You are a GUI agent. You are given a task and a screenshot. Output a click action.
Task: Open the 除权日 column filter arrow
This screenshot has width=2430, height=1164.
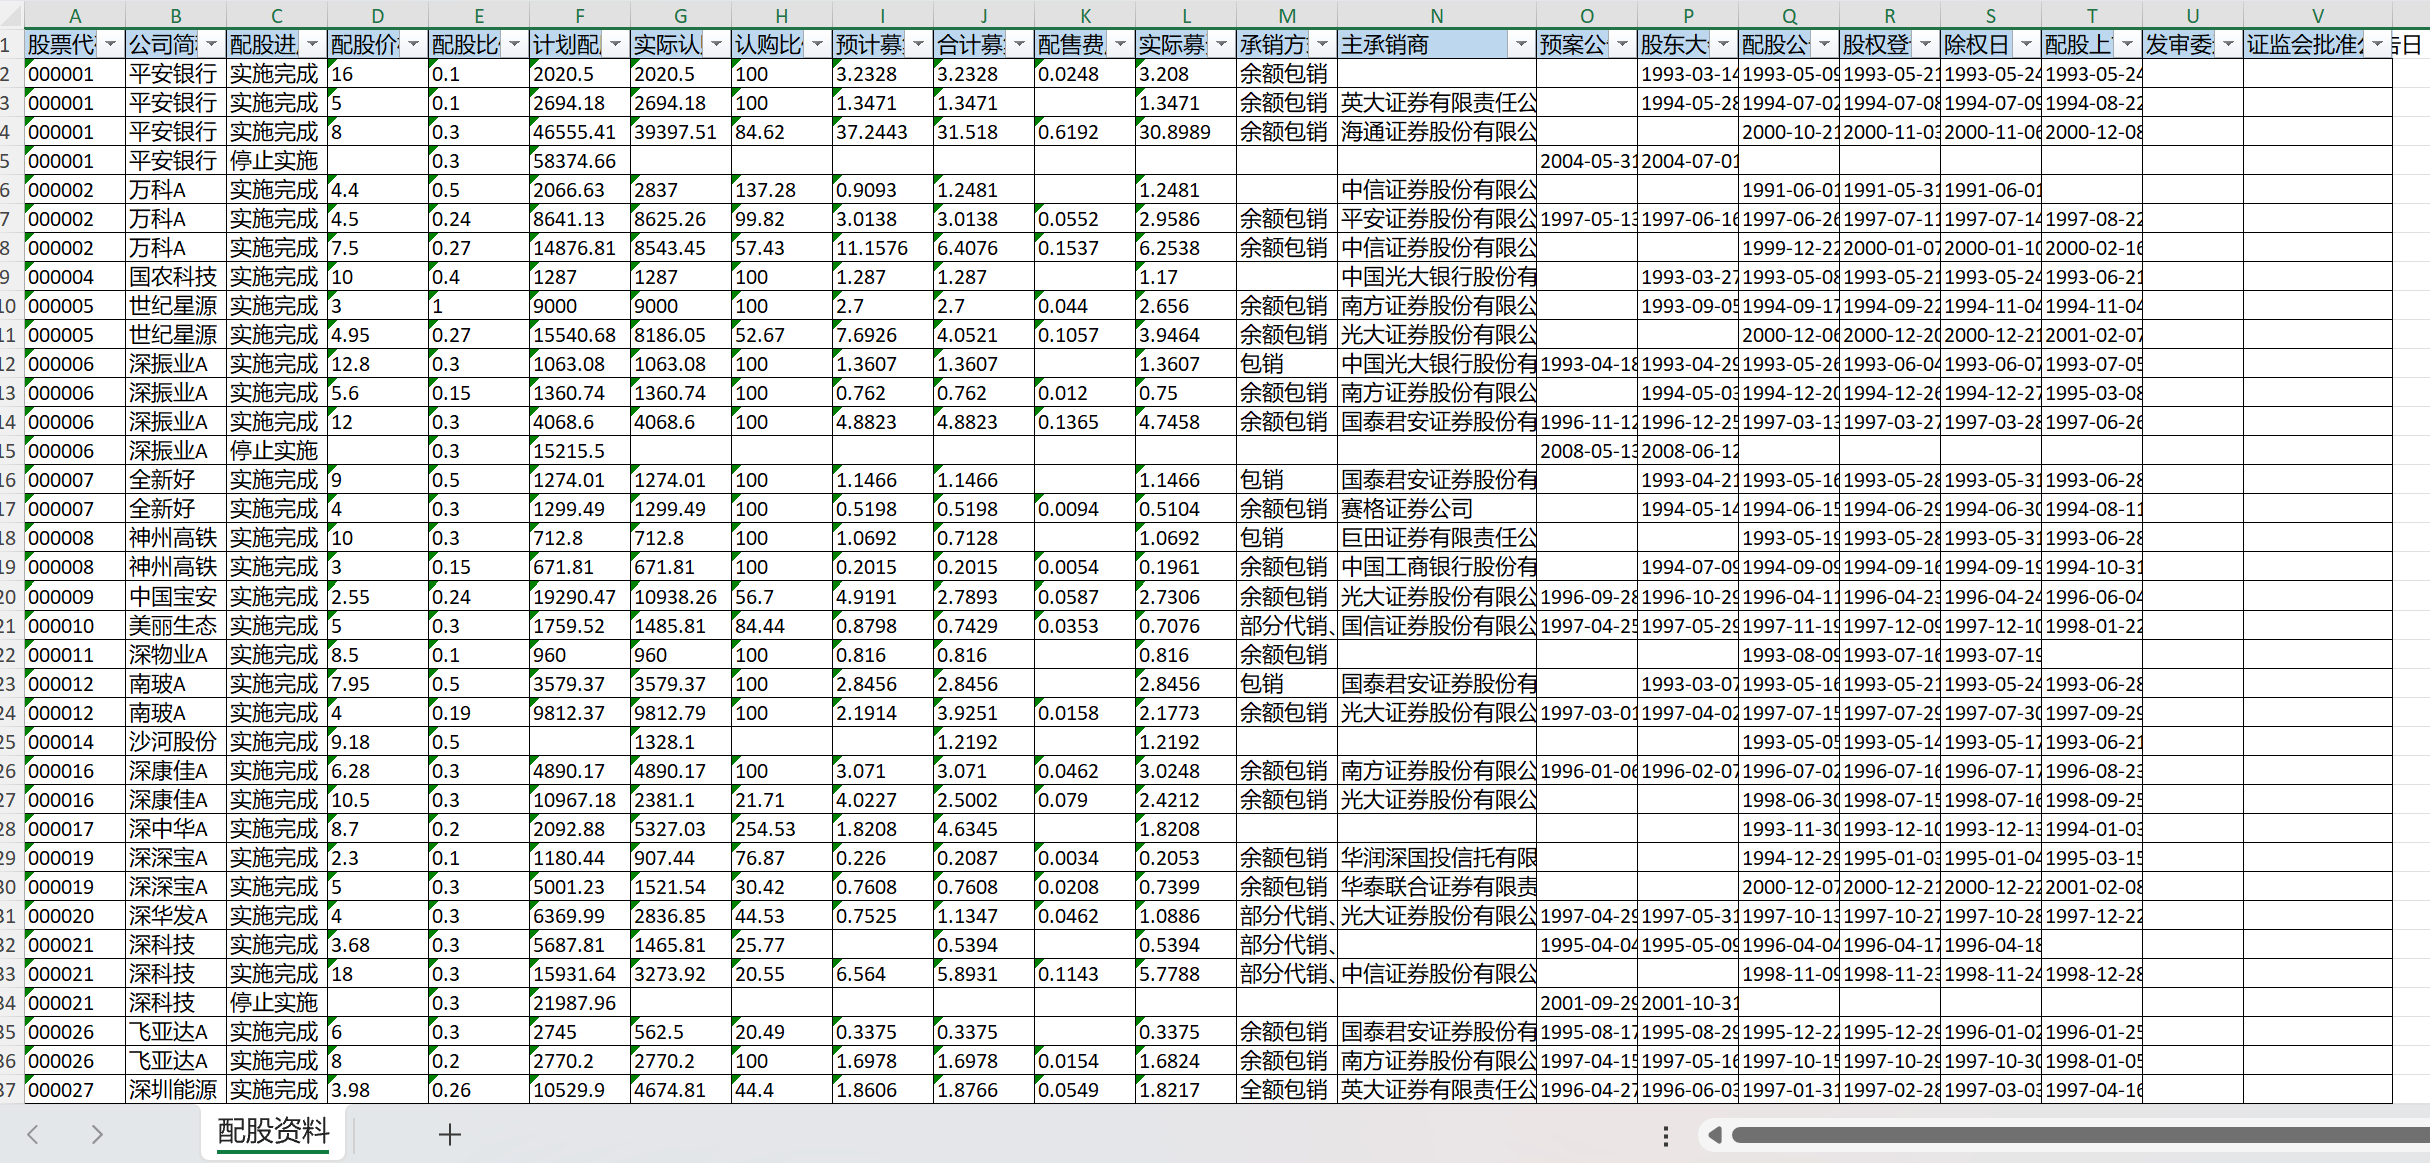click(2026, 45)
